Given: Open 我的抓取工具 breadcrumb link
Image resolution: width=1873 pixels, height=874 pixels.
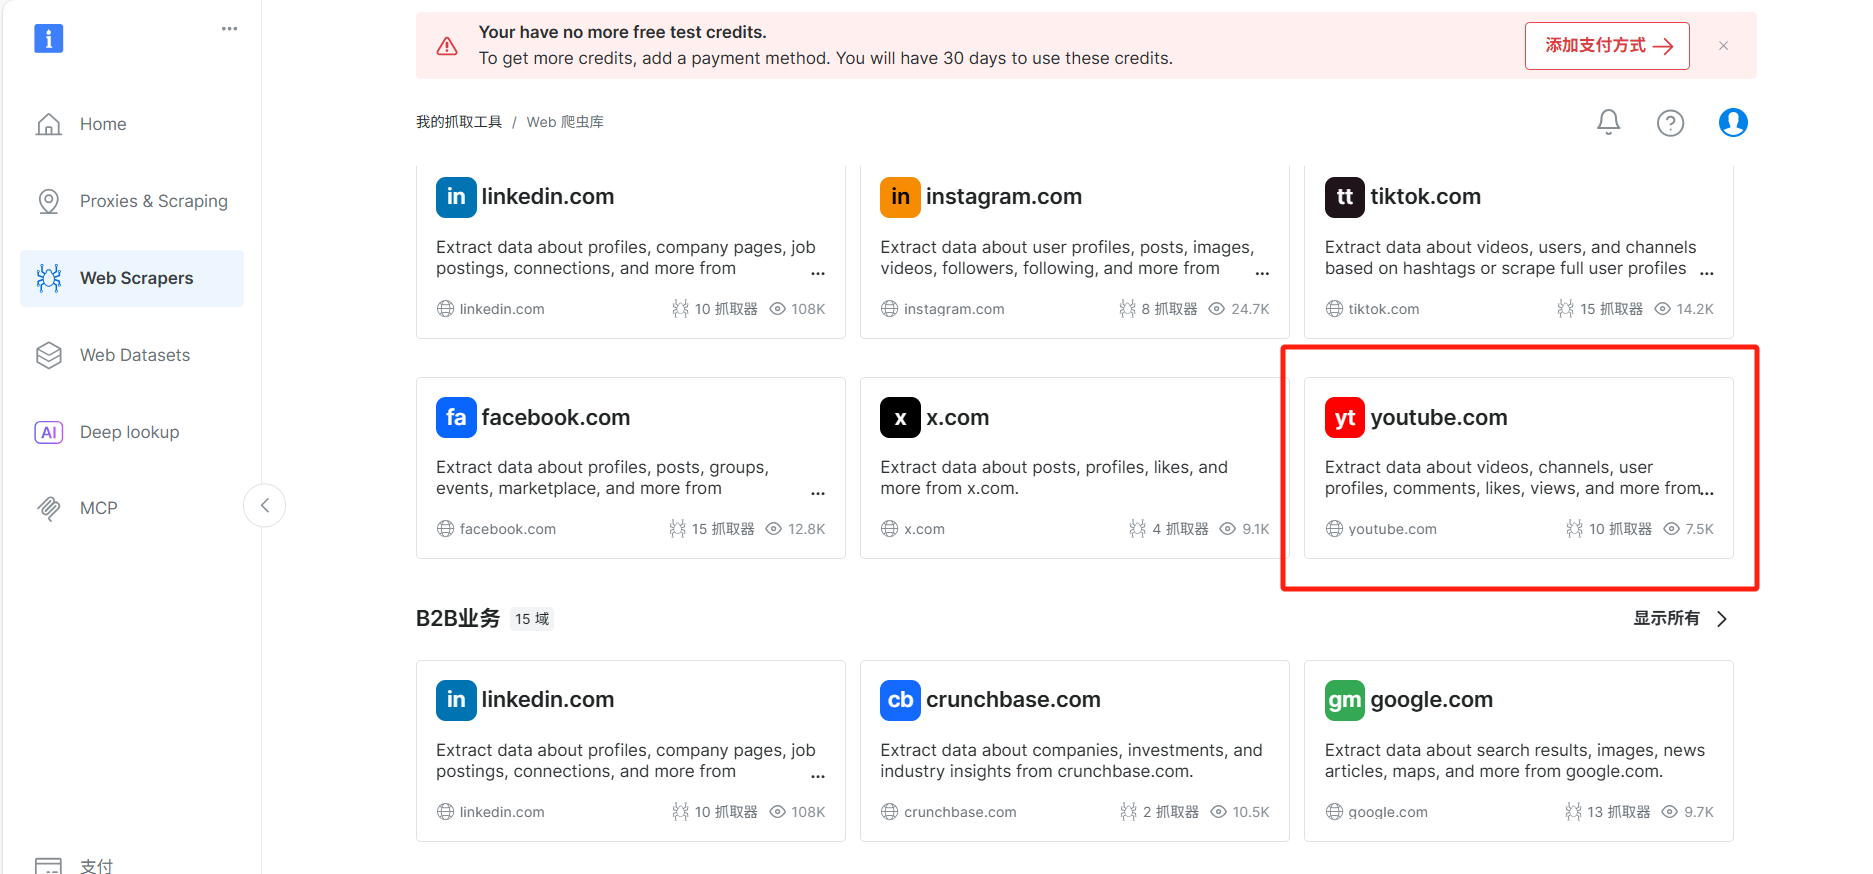Looking at the screenshot, I should tap(459, 122).
